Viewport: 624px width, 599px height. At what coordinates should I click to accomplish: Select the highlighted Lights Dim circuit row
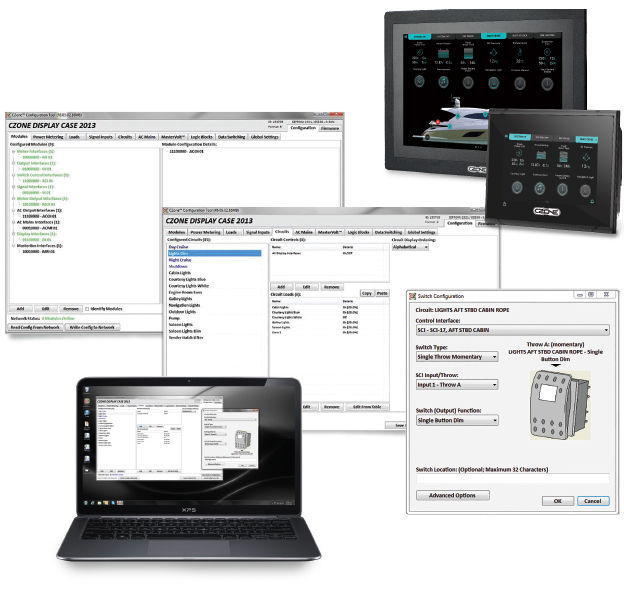tap(214, 254)
